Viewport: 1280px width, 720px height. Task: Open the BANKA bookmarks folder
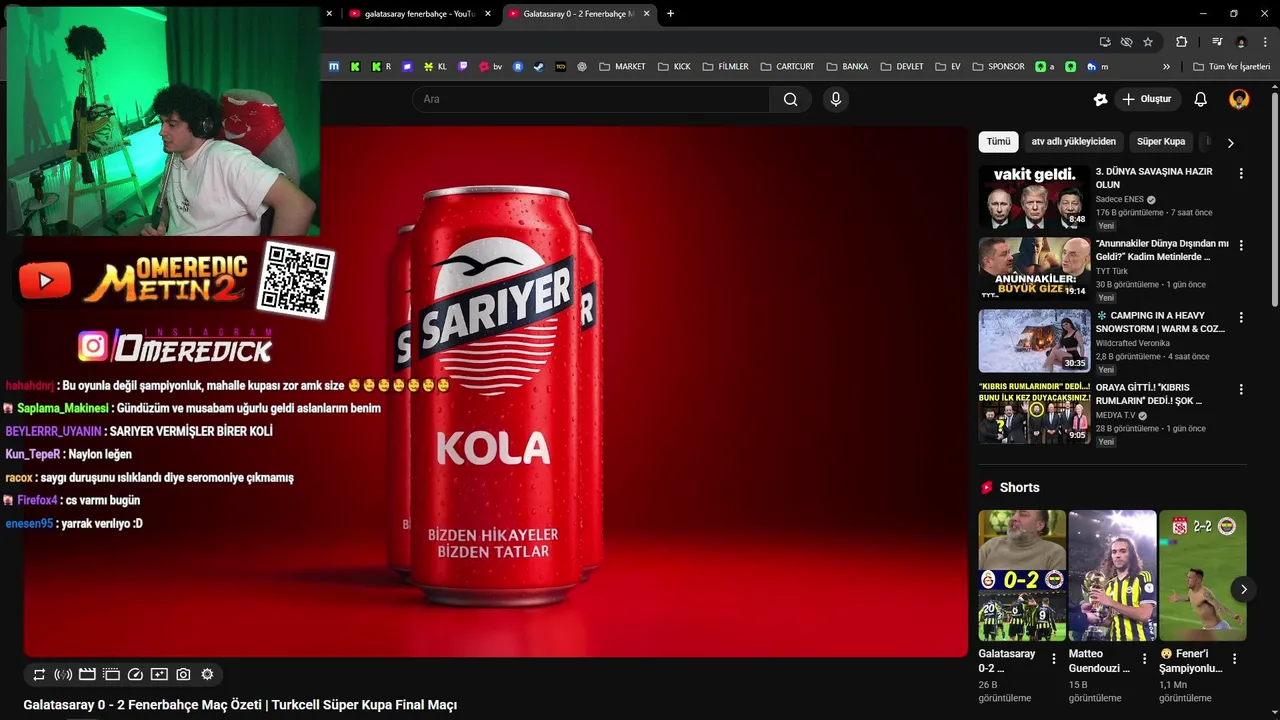coord(847,67)
